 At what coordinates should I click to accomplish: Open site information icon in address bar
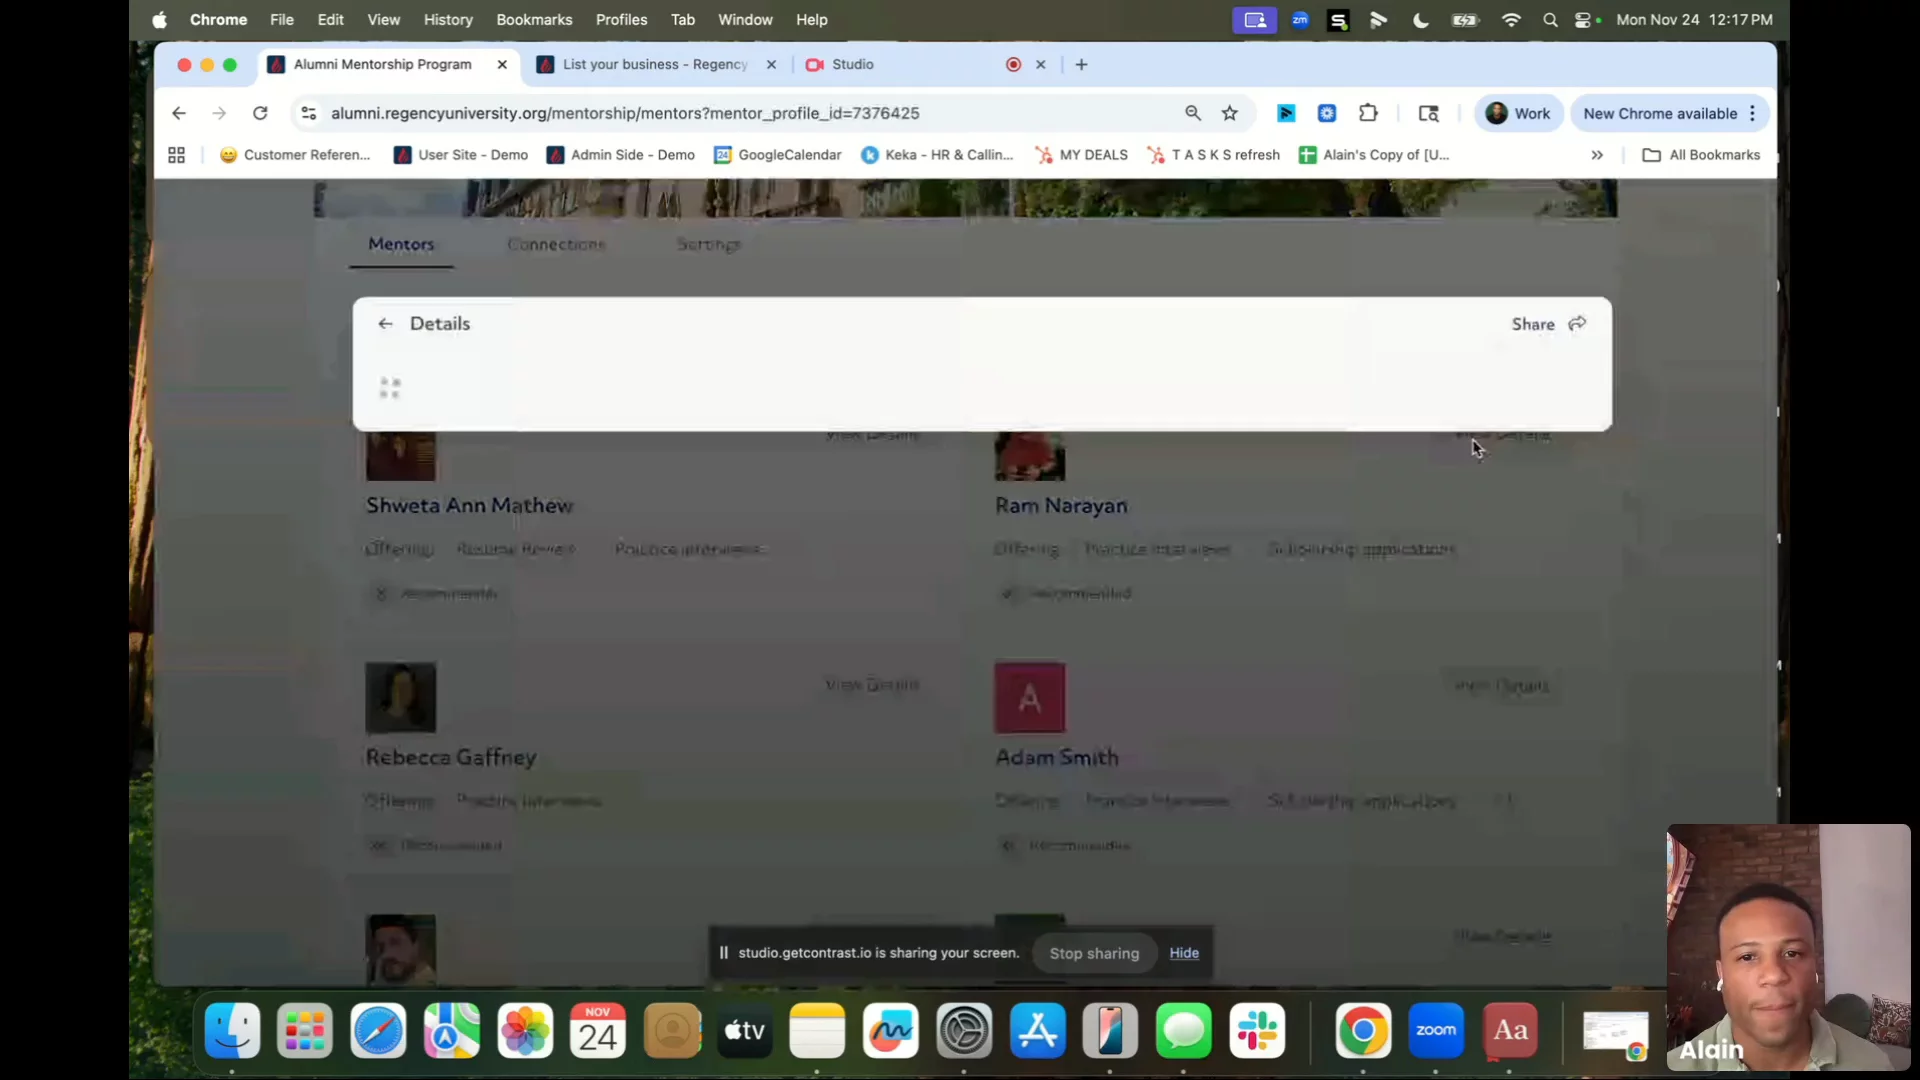point(309,114)
